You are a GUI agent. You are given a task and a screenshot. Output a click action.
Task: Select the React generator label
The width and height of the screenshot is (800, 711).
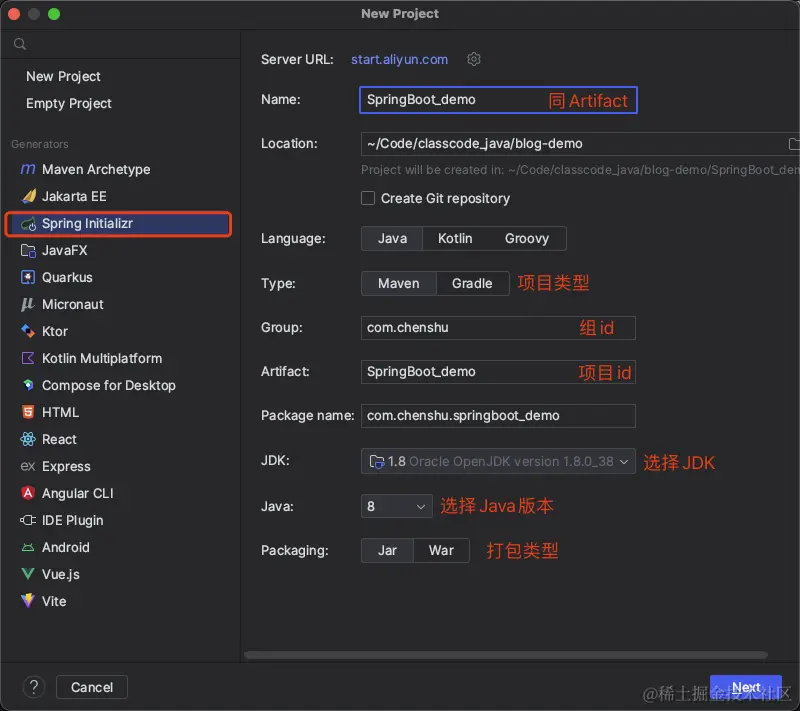coord(59,439)
